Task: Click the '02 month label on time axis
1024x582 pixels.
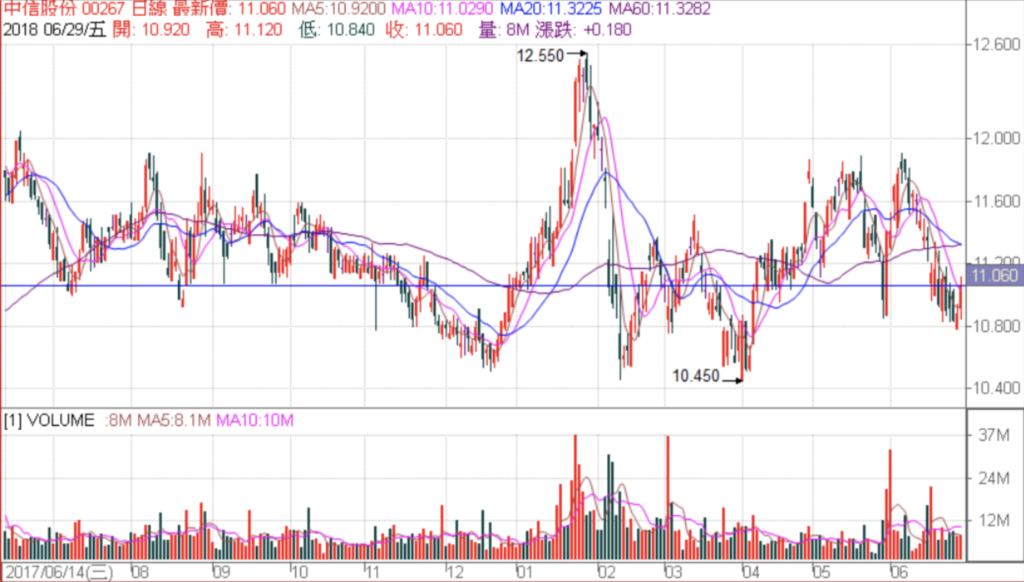Action: tap(607, 572)
